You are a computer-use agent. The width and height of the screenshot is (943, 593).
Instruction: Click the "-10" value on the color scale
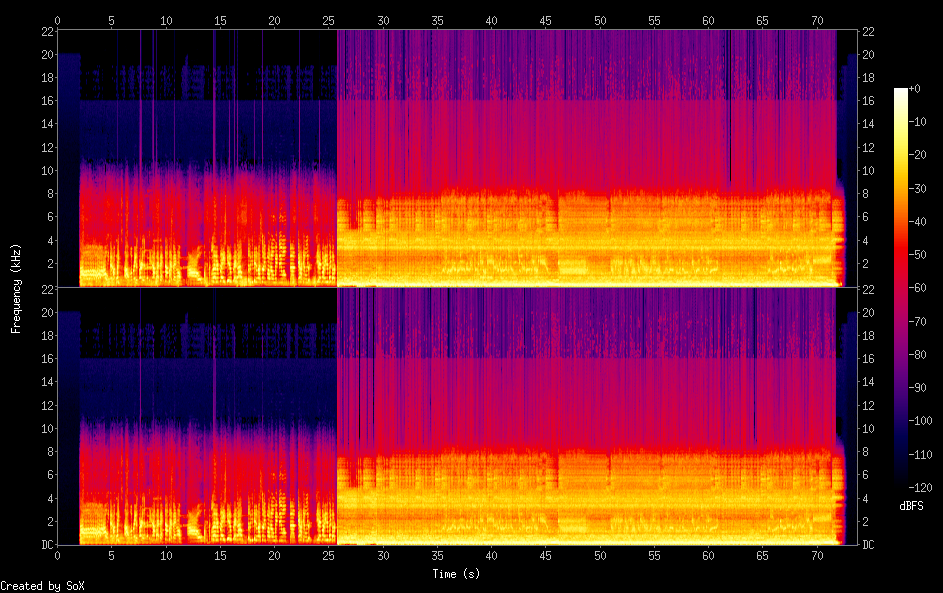coord(918,121)
